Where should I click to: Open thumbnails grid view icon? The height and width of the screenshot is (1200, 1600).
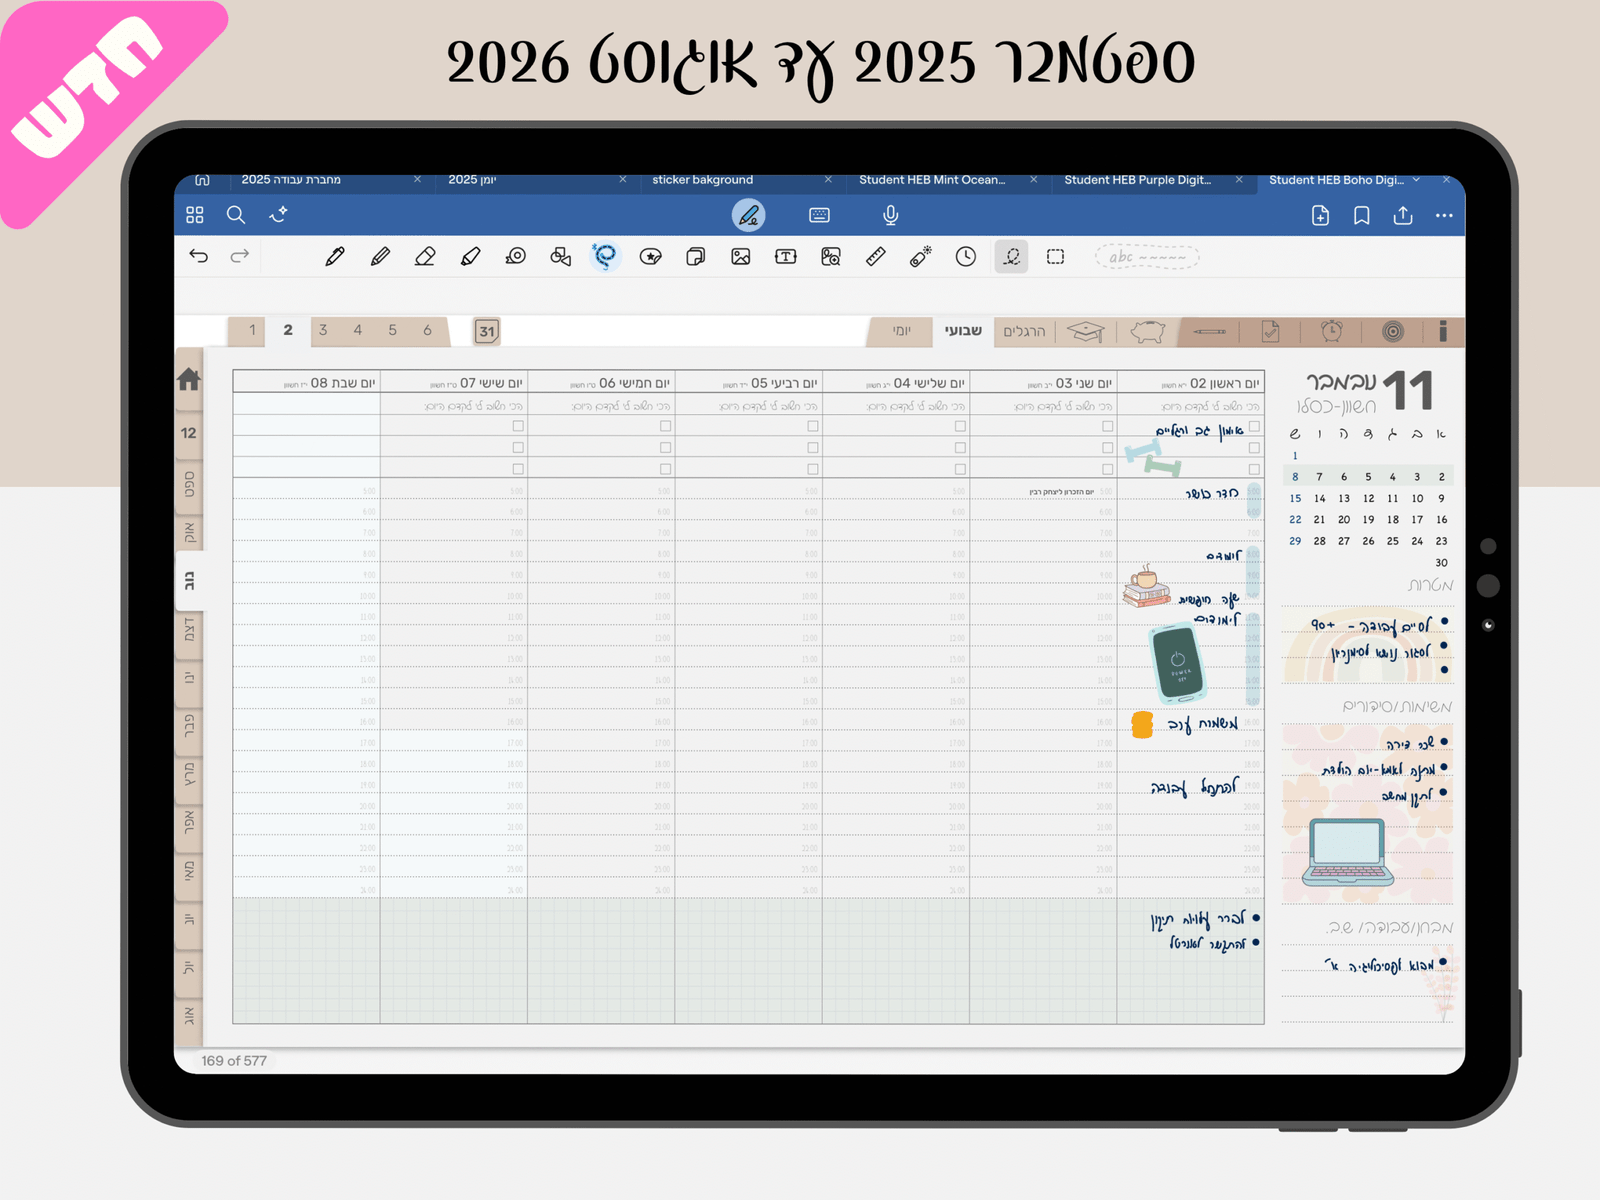[195, 215]
